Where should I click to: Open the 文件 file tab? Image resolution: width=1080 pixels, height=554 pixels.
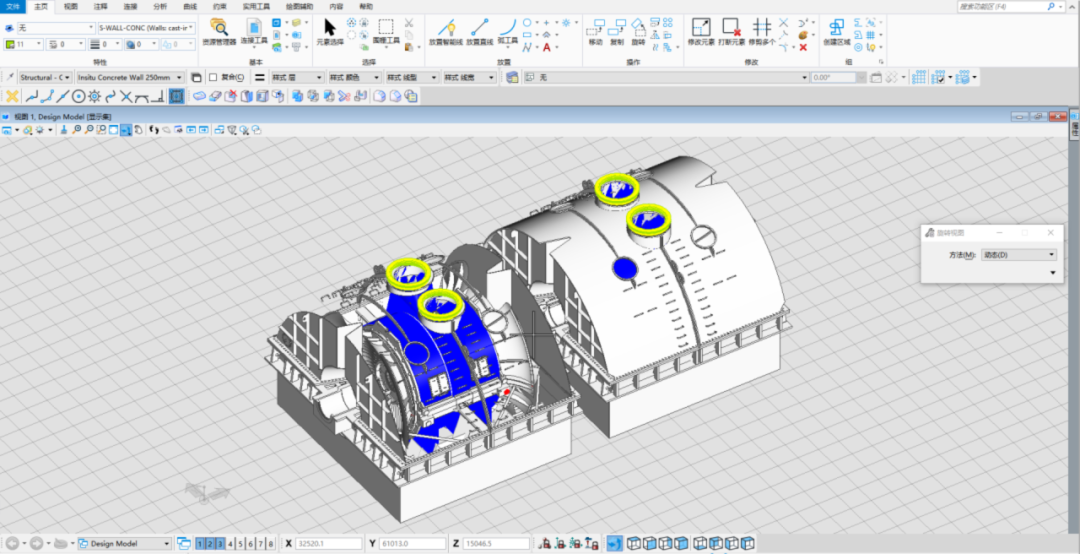[x=13, y=6]
